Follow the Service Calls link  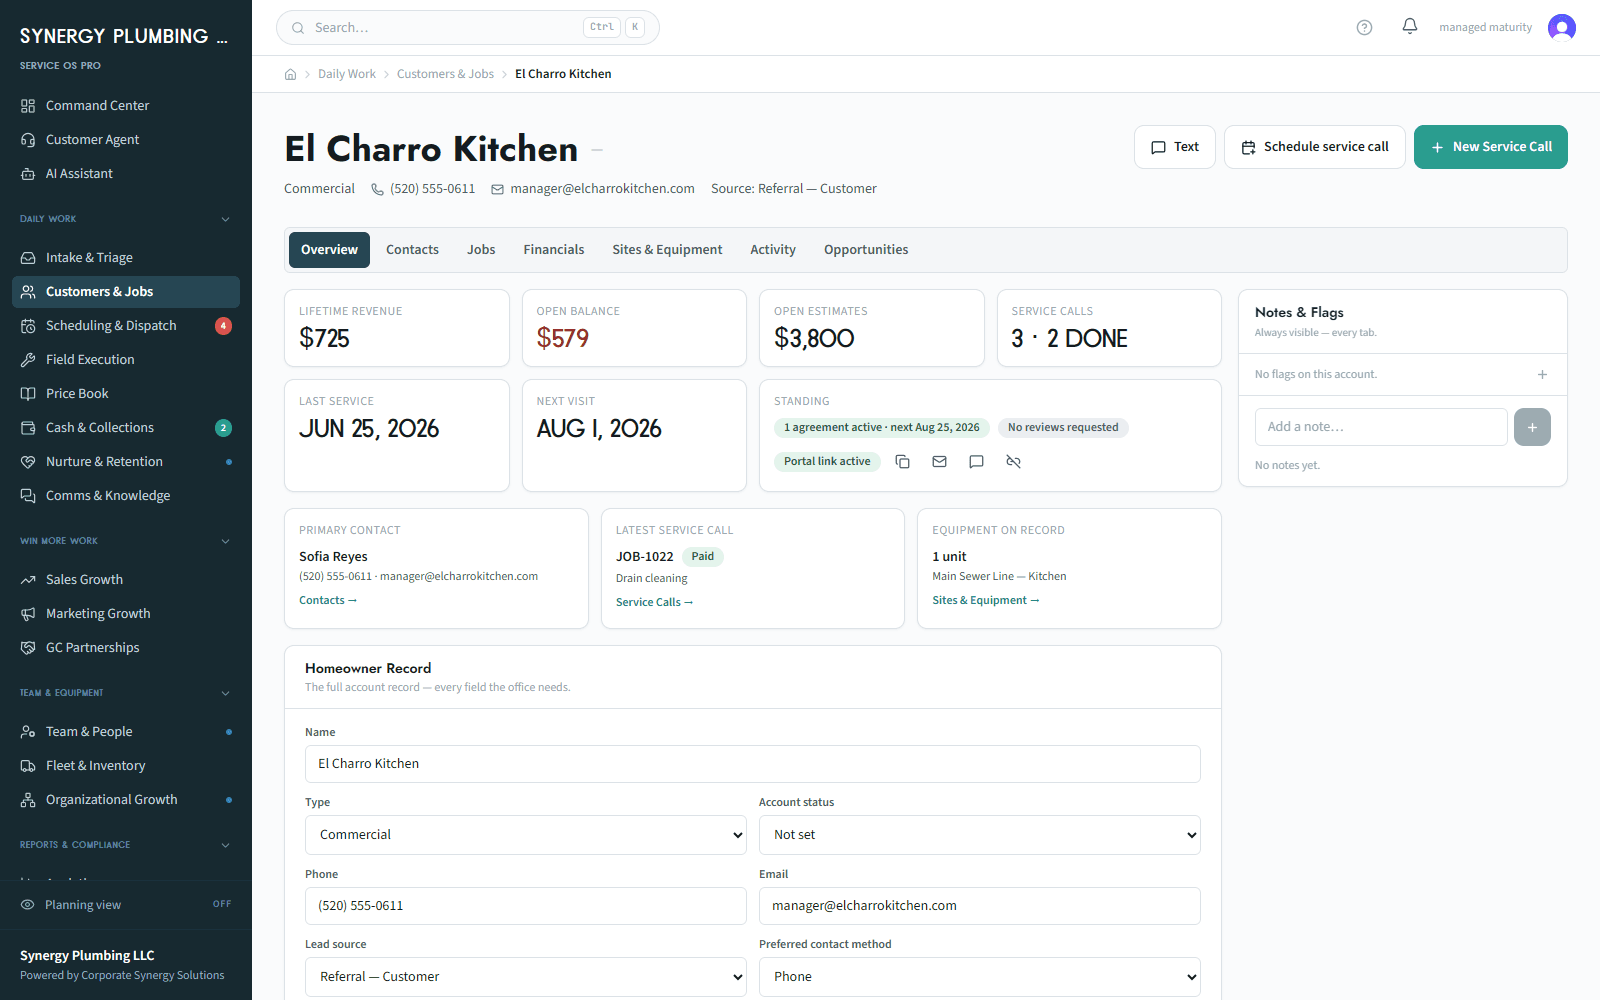(655, 602)
